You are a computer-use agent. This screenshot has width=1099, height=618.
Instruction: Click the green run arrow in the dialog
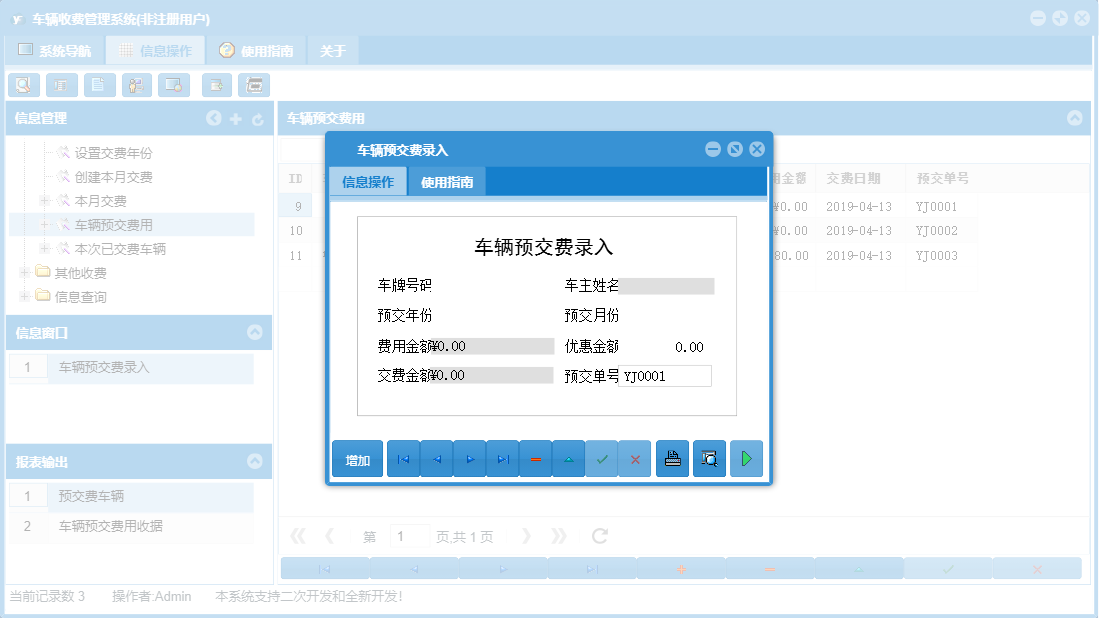746,458
